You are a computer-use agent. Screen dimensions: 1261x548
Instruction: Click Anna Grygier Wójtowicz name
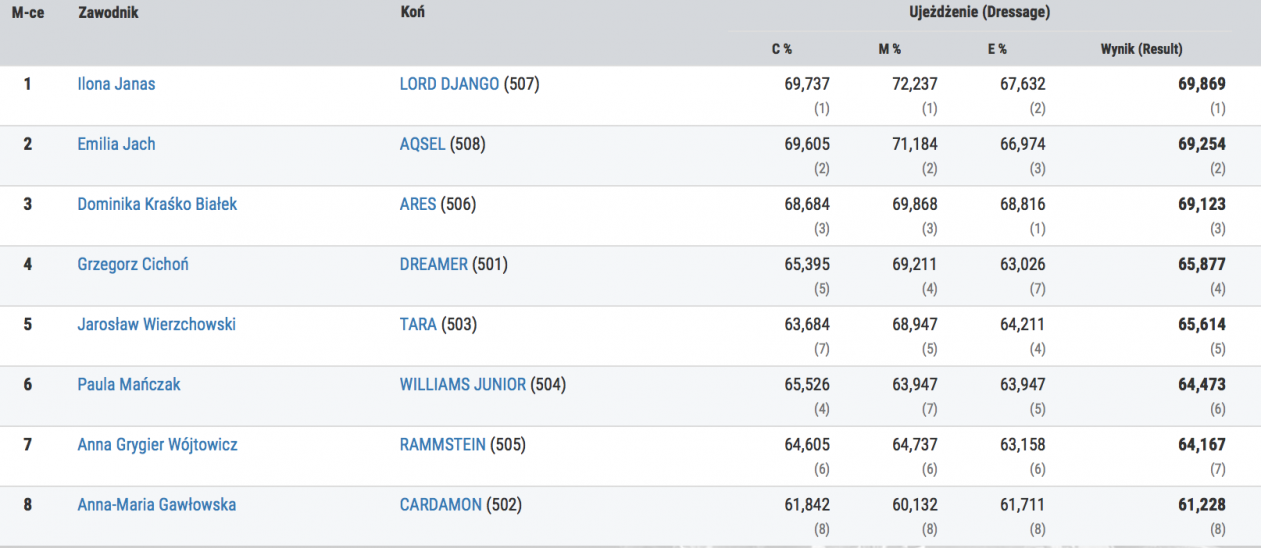click(x=157, y=444)
